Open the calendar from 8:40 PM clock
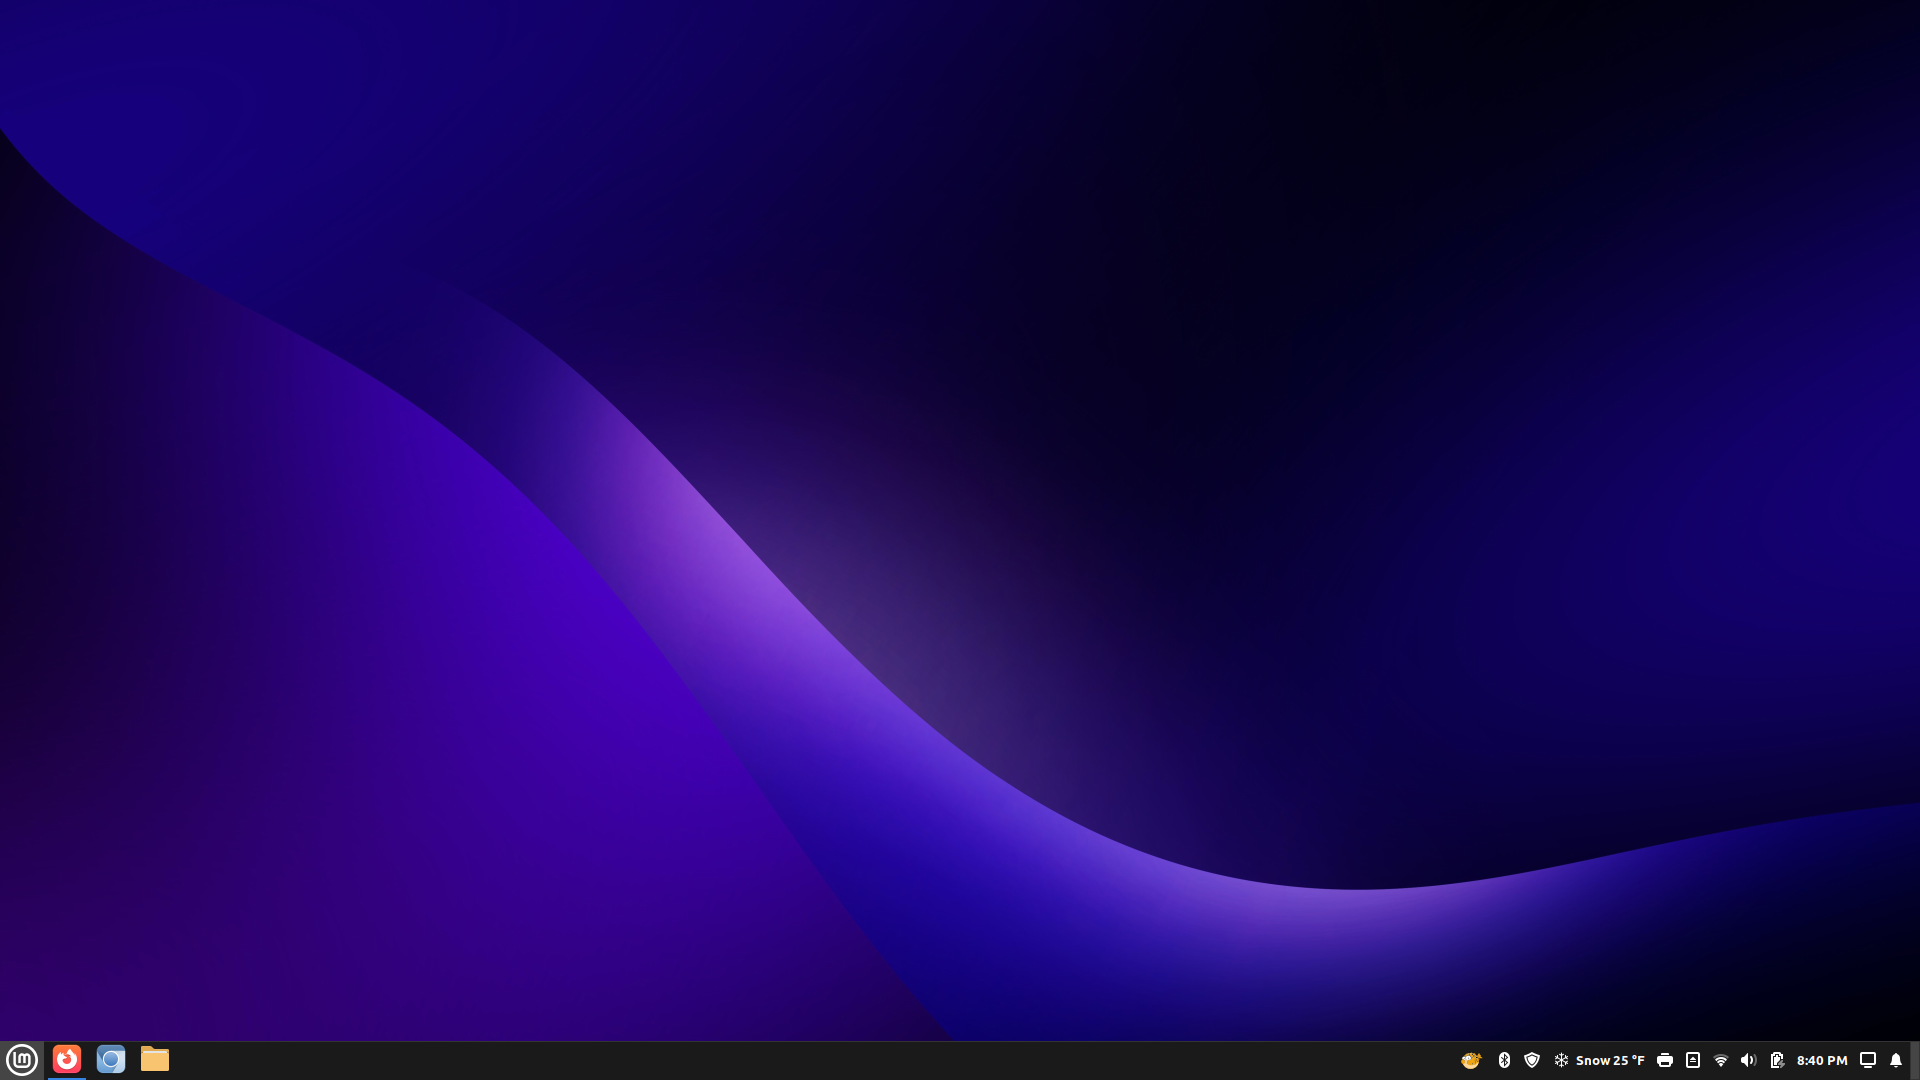 (1822, 1060)
